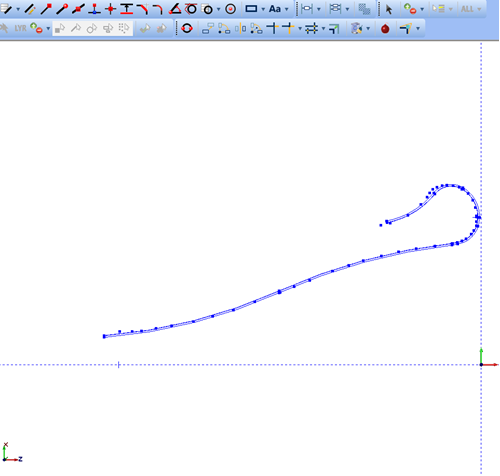The width and height of the screenshot is (500, 476).
Task: Pick the tangent circle tool
Action: click(191, 9)
